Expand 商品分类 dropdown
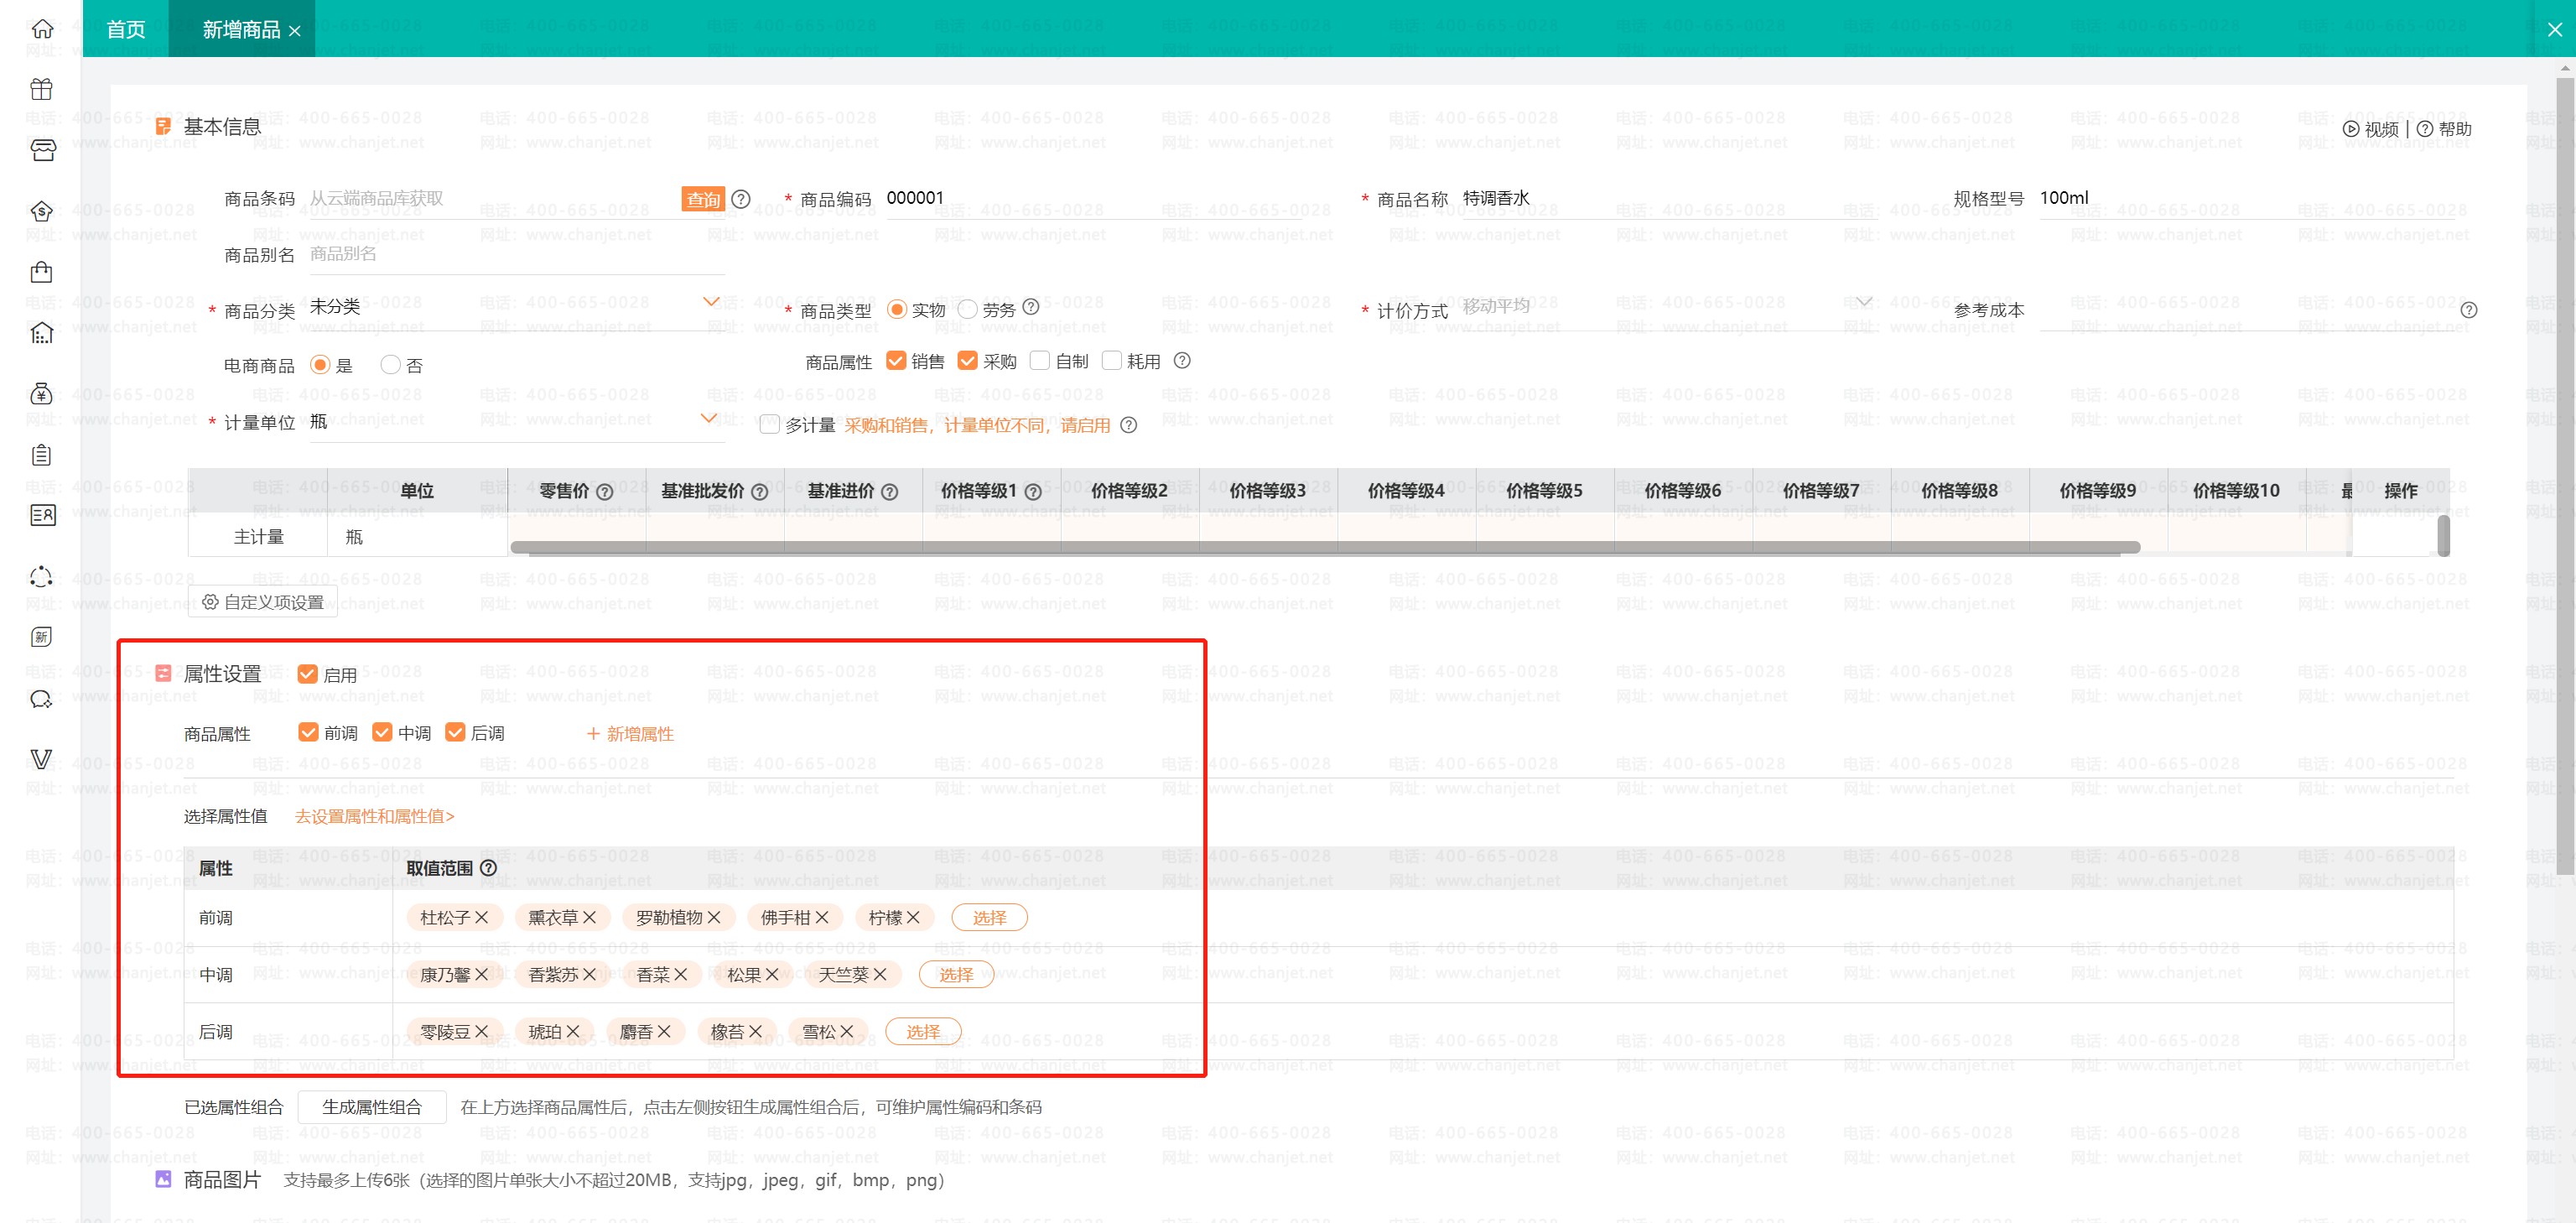 [x=711, y=302]
